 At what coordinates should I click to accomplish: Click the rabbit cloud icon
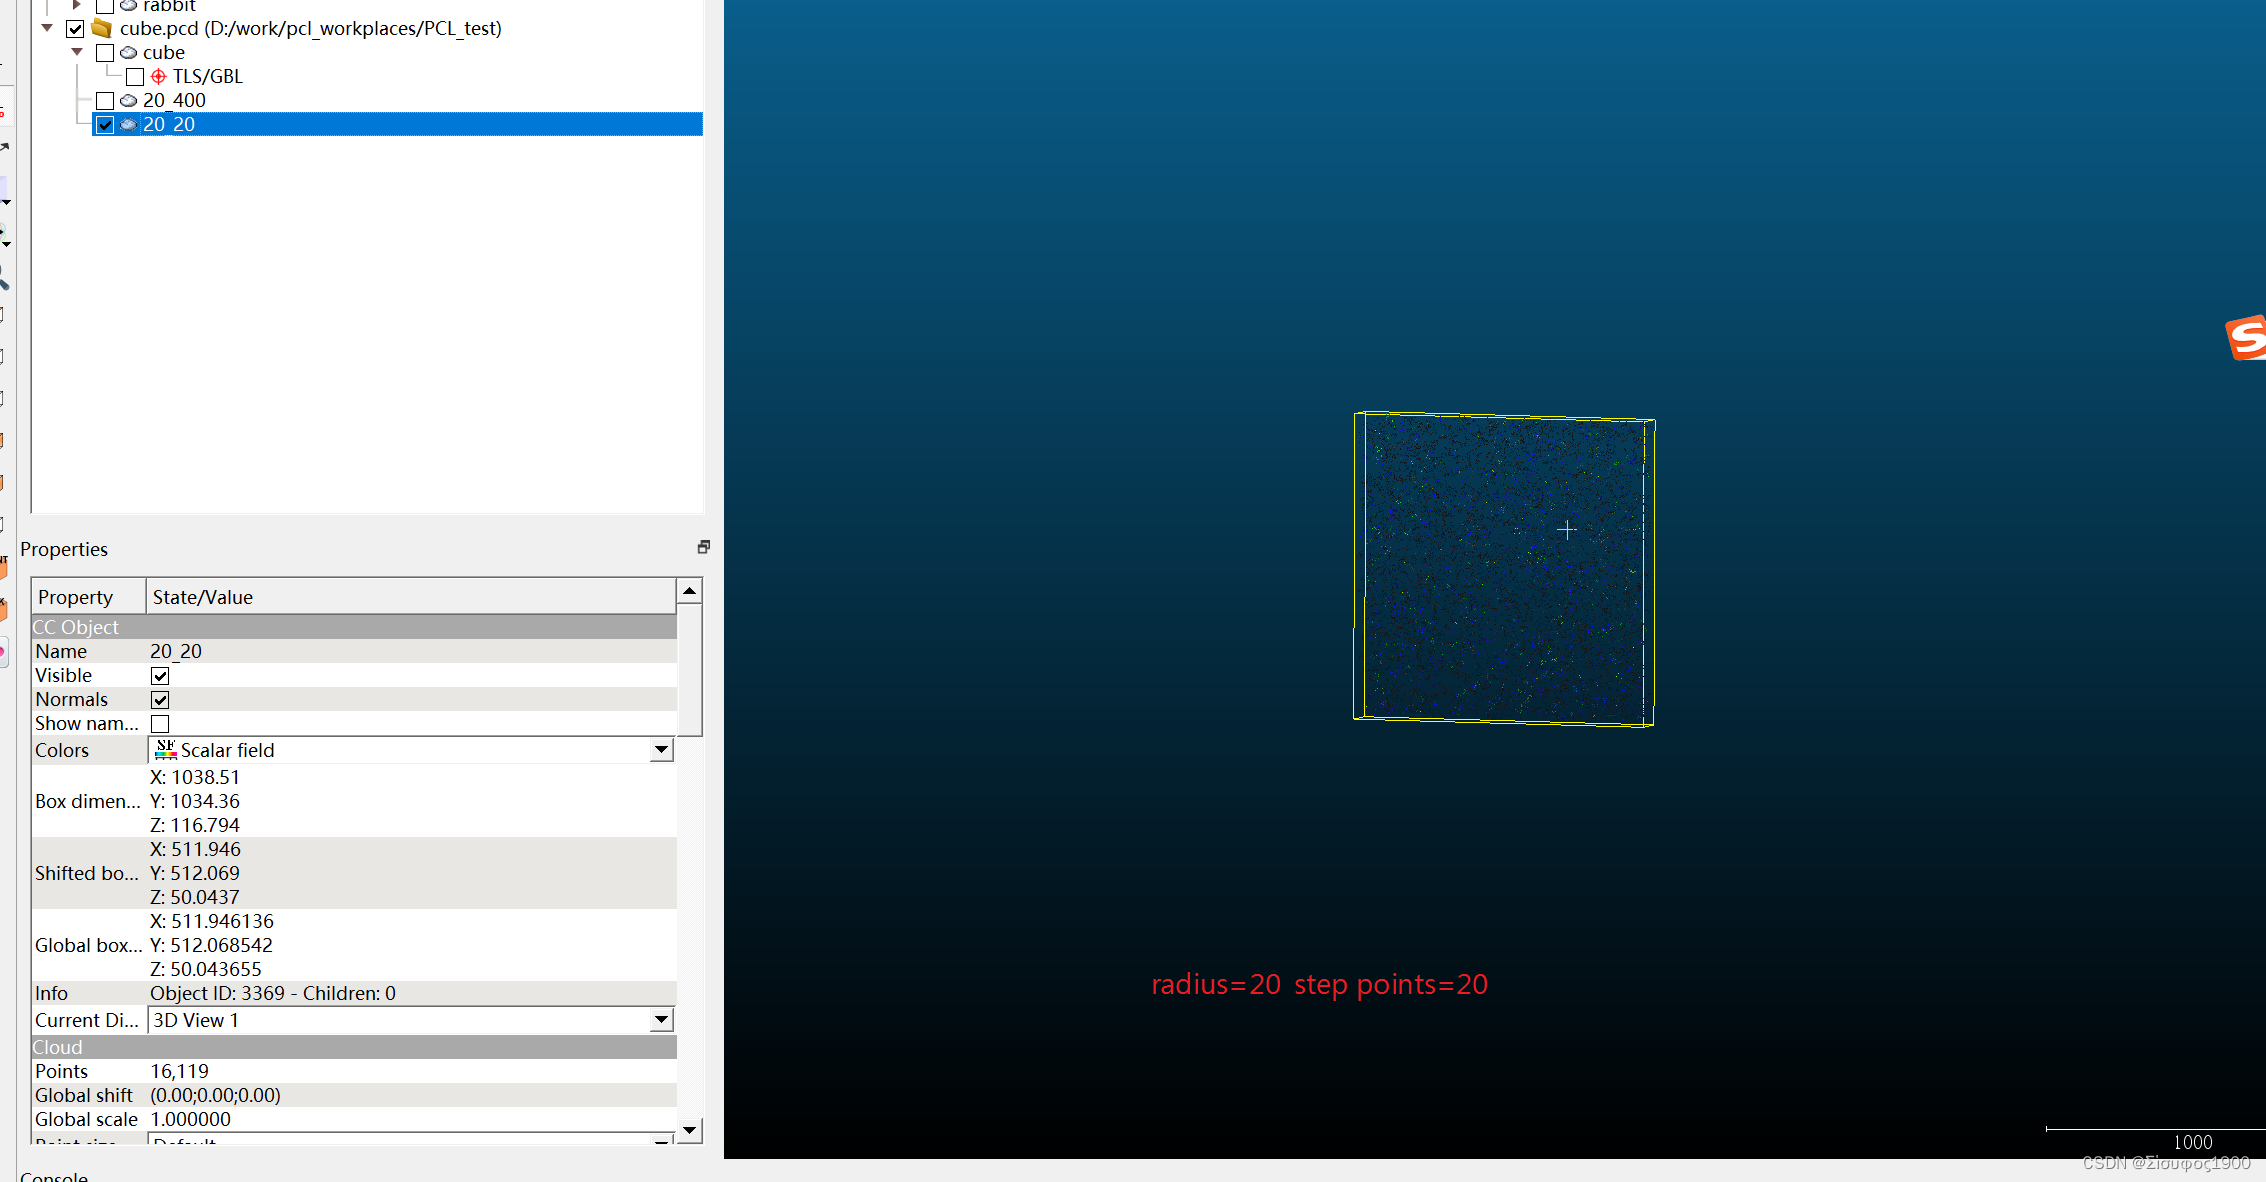tap(128, 6)
